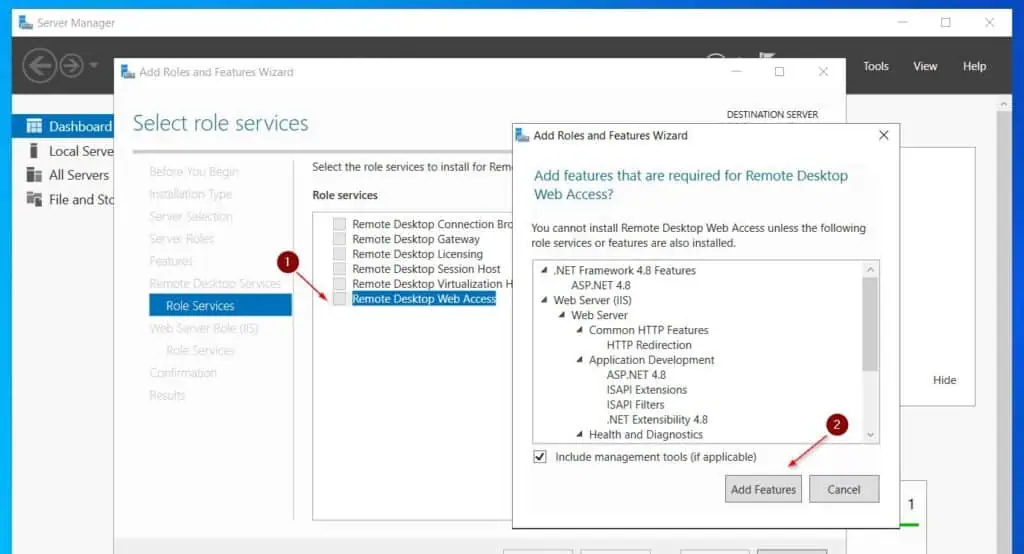Select .NET Extensibility 4.8 item
The width and height of the screenshot is (1024, 554).
(x=657, y=420)
